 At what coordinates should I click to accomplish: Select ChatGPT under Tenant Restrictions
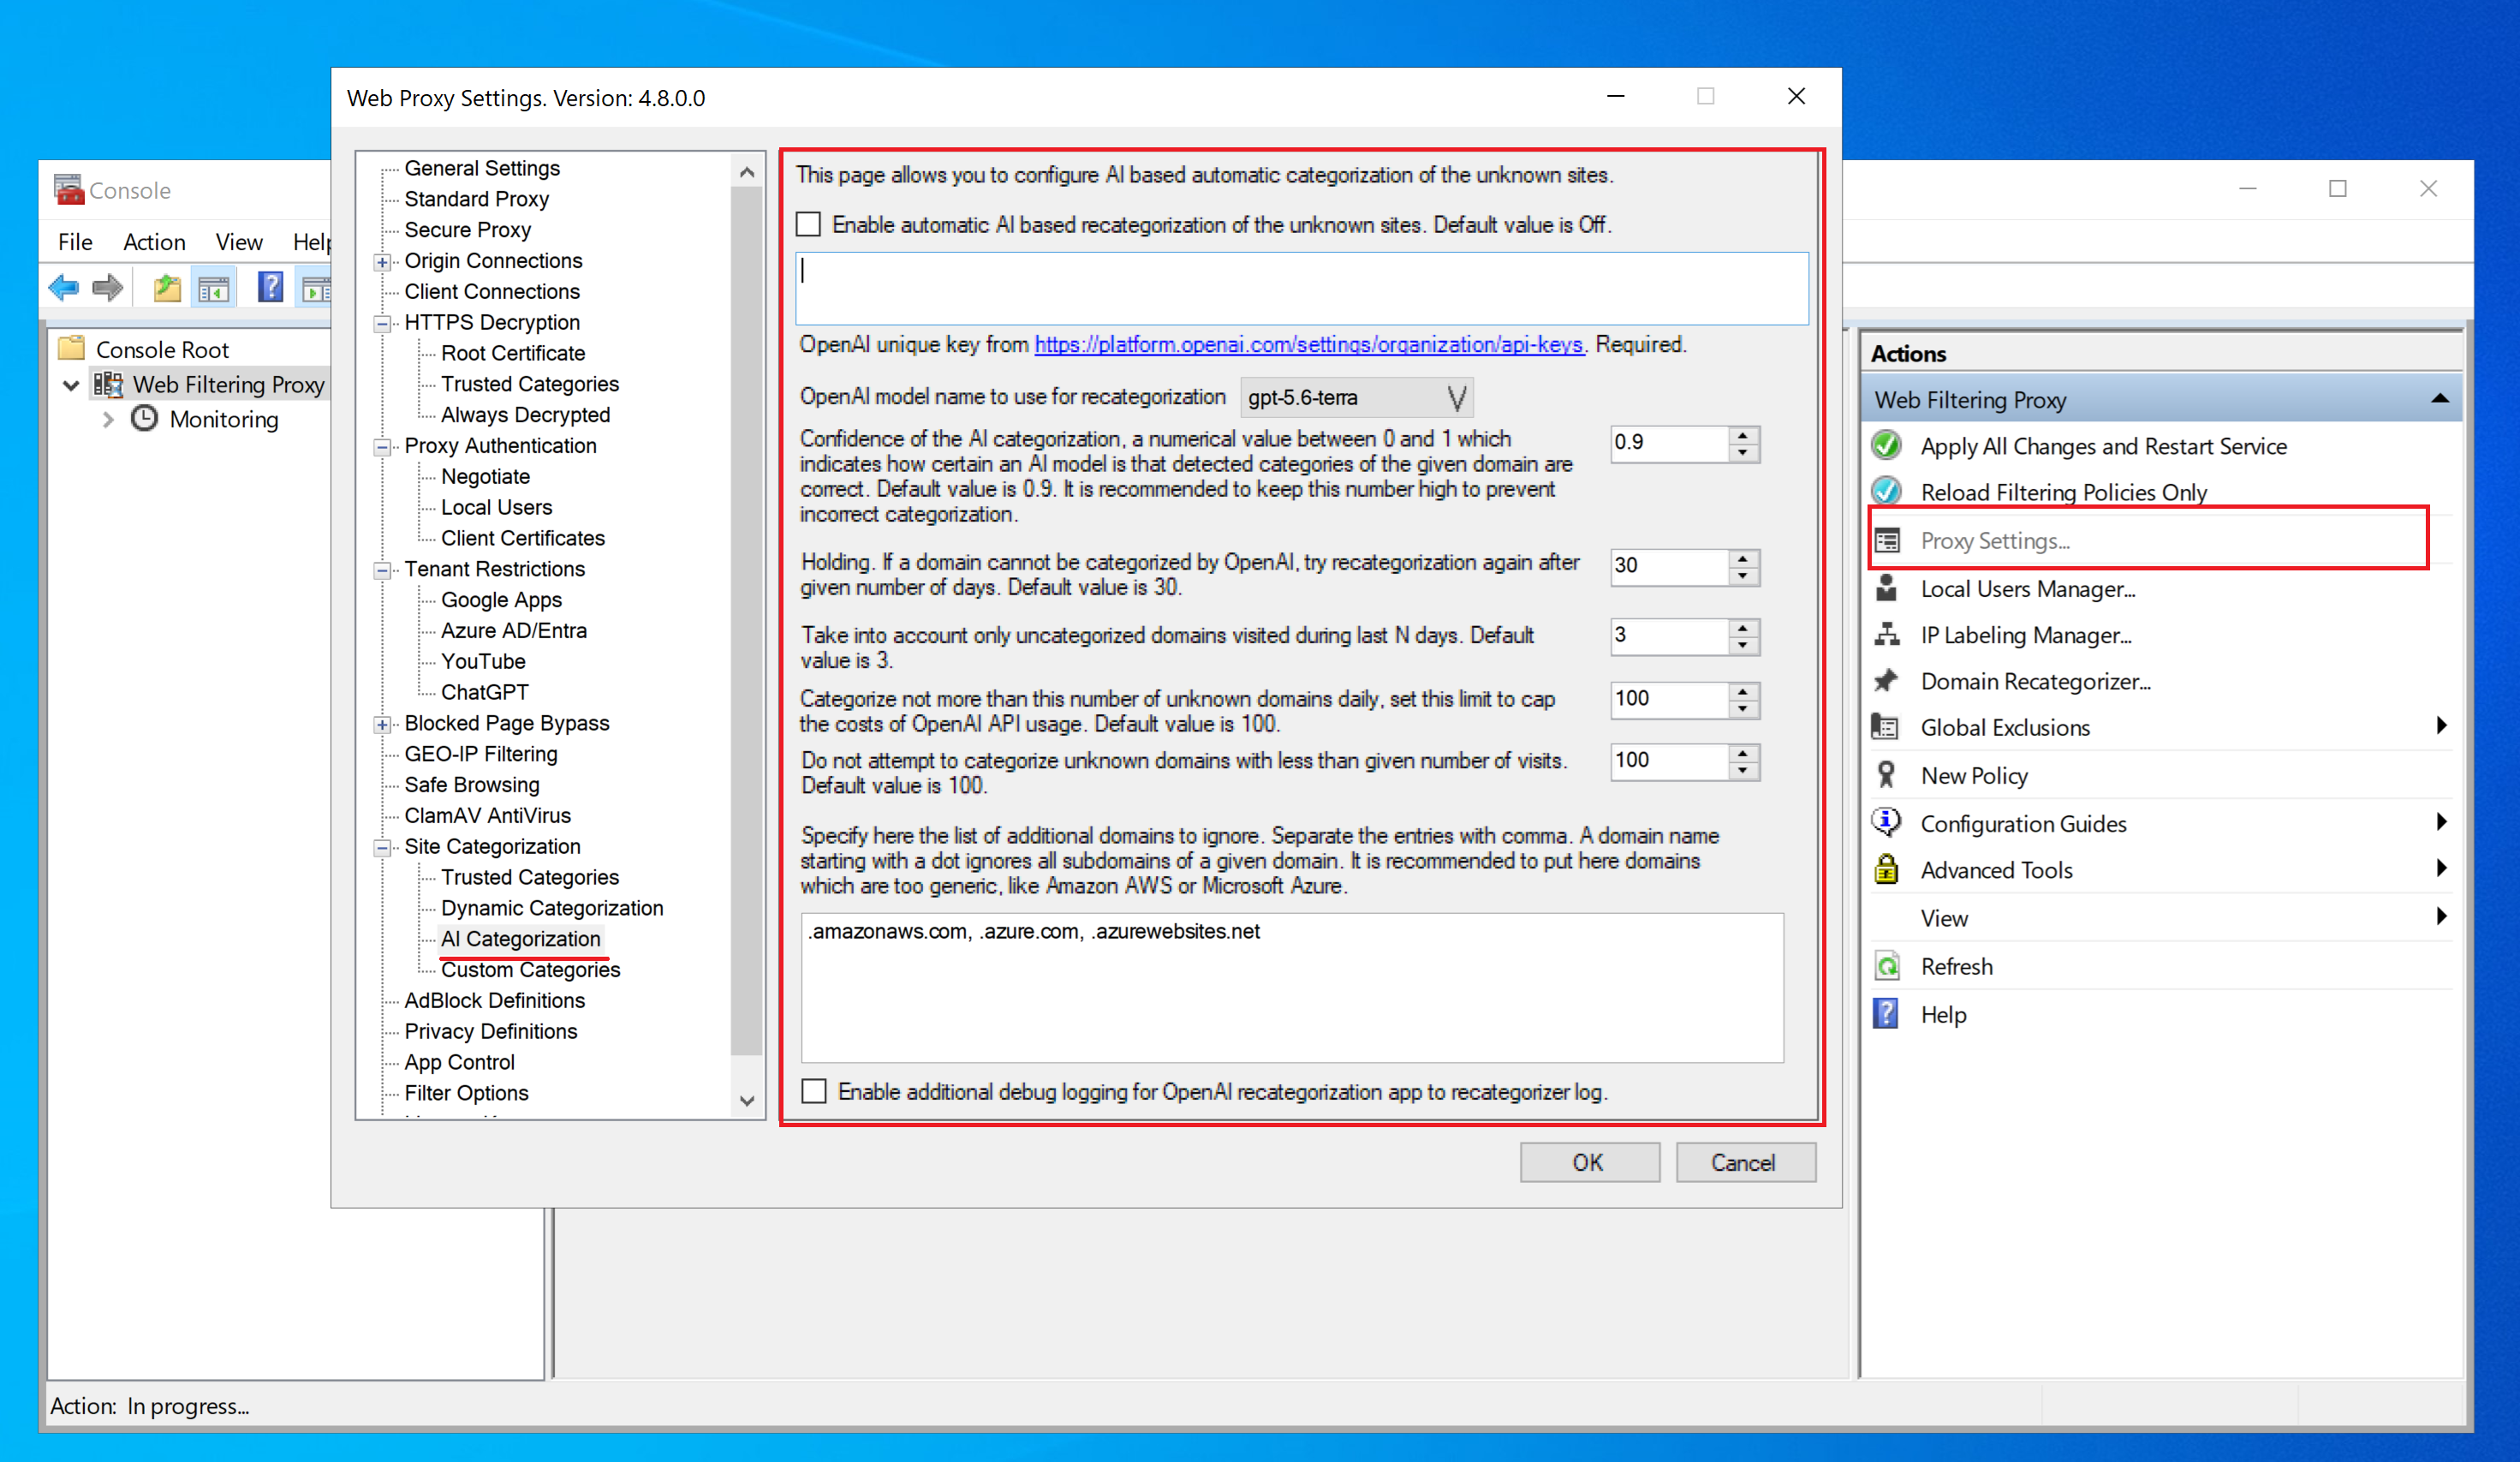[484, 692]
